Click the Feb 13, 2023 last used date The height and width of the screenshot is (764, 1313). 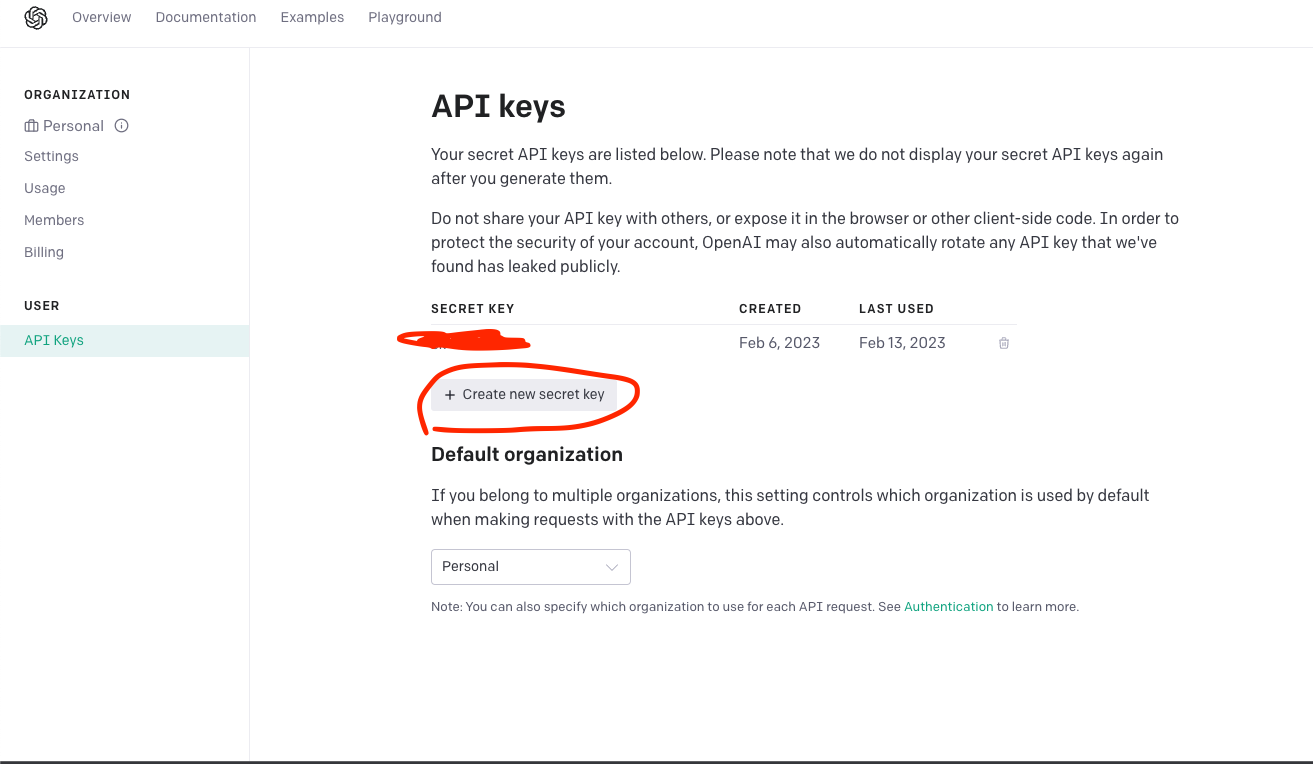pos(902,343)
